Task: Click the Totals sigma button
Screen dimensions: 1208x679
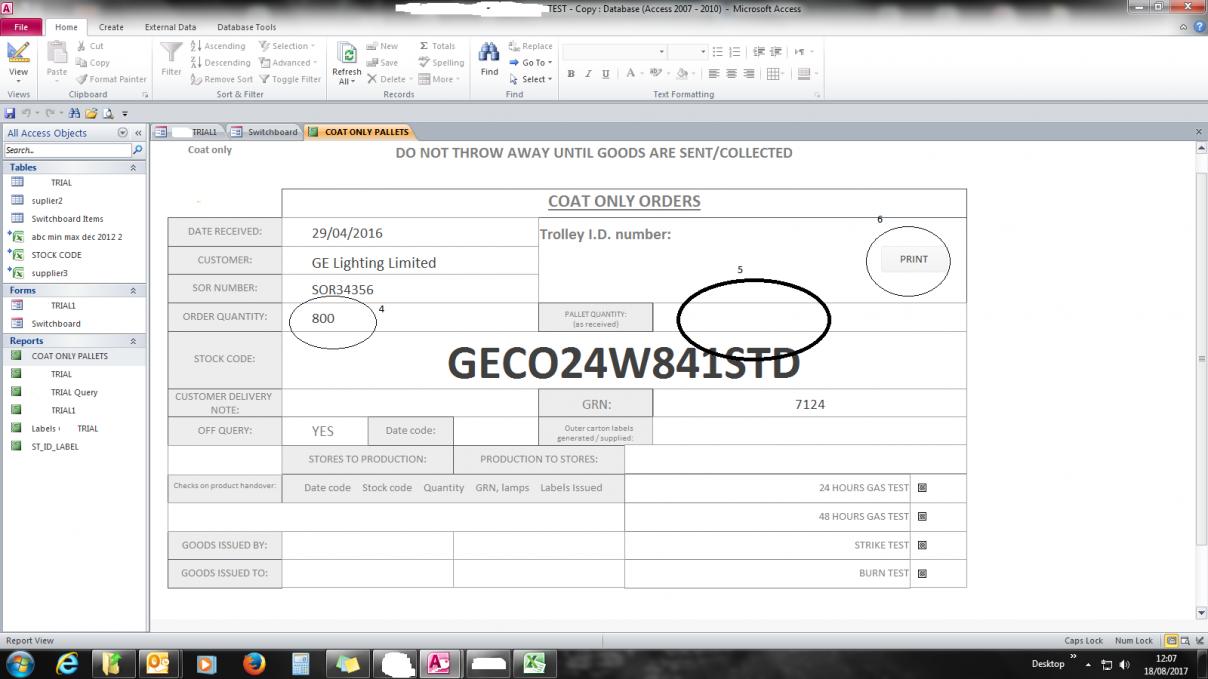Action: point(437,46)
